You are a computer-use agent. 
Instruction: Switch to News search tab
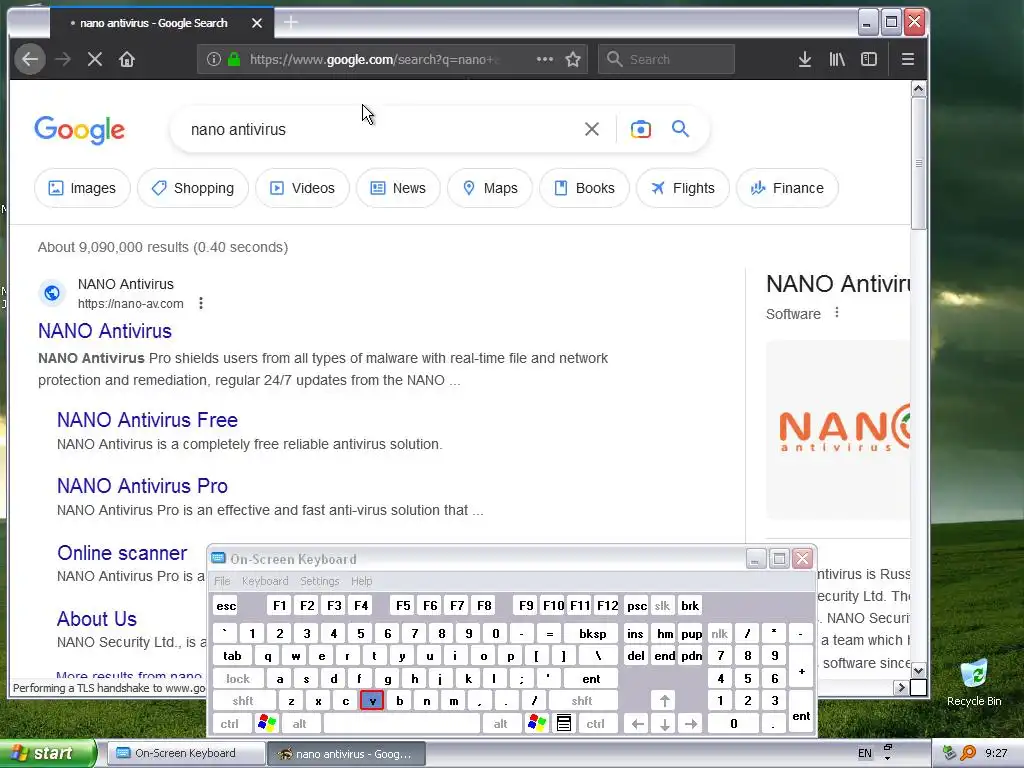pos(398,188)
